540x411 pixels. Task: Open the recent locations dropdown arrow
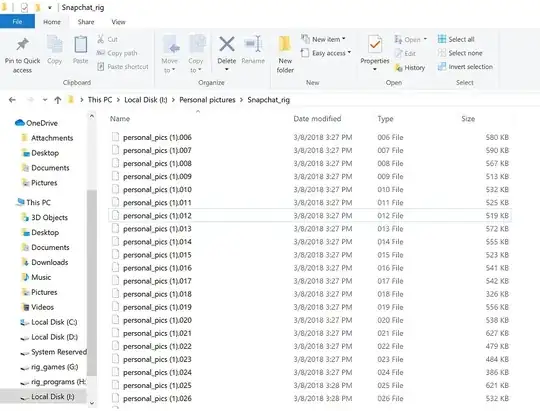pos(45,100)
